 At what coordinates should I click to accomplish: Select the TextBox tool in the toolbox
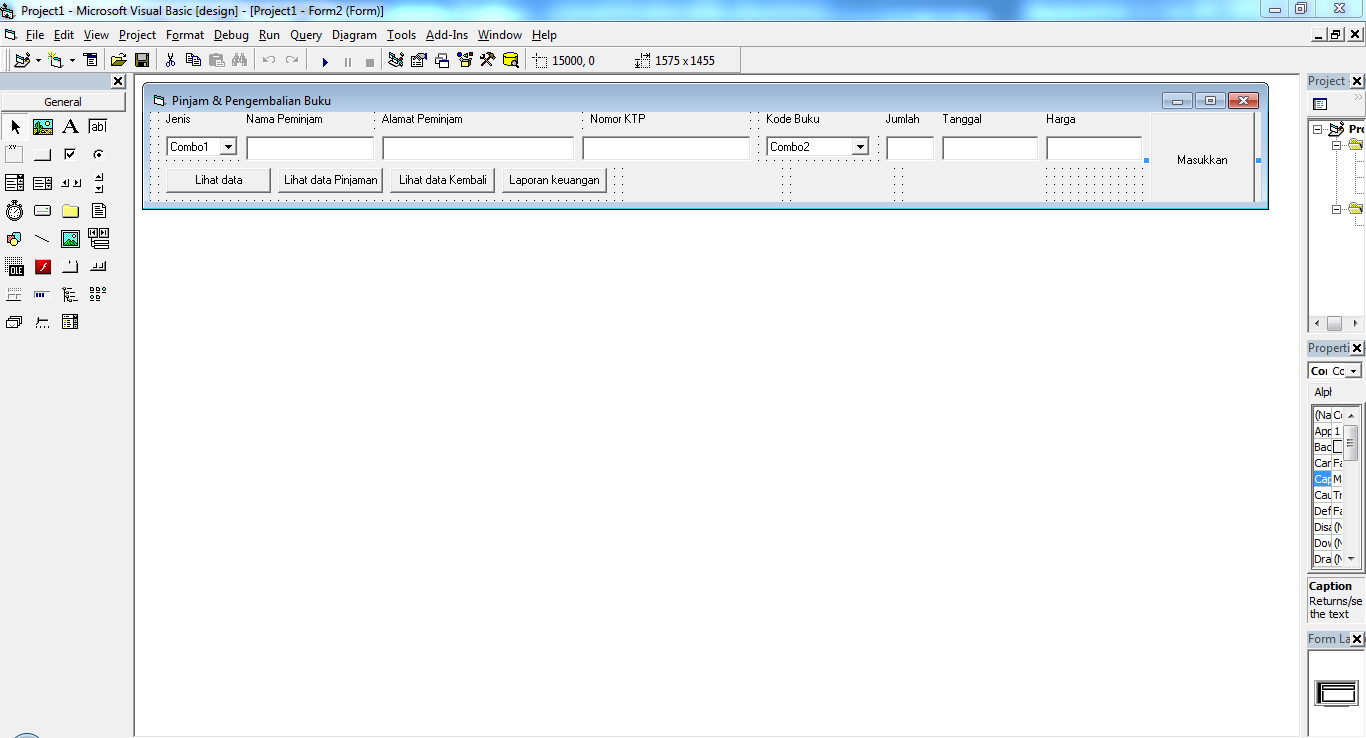click(x=97, y=127)
